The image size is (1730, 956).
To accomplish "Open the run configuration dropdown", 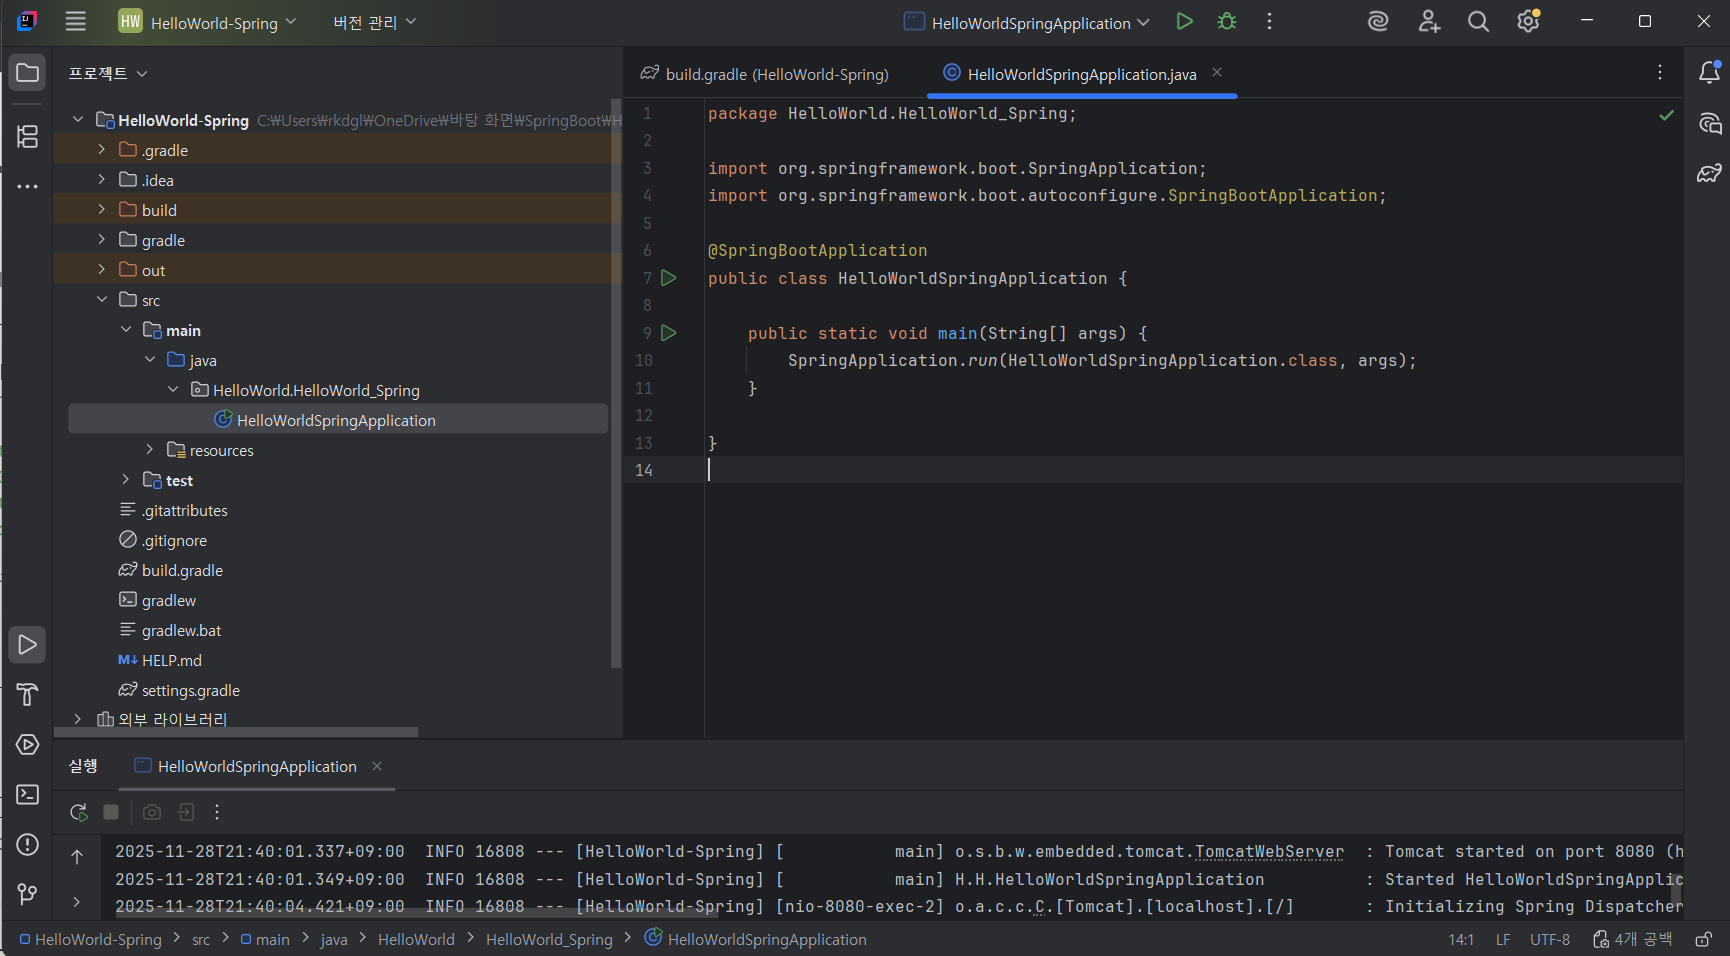I will [x=1026, y=22].
